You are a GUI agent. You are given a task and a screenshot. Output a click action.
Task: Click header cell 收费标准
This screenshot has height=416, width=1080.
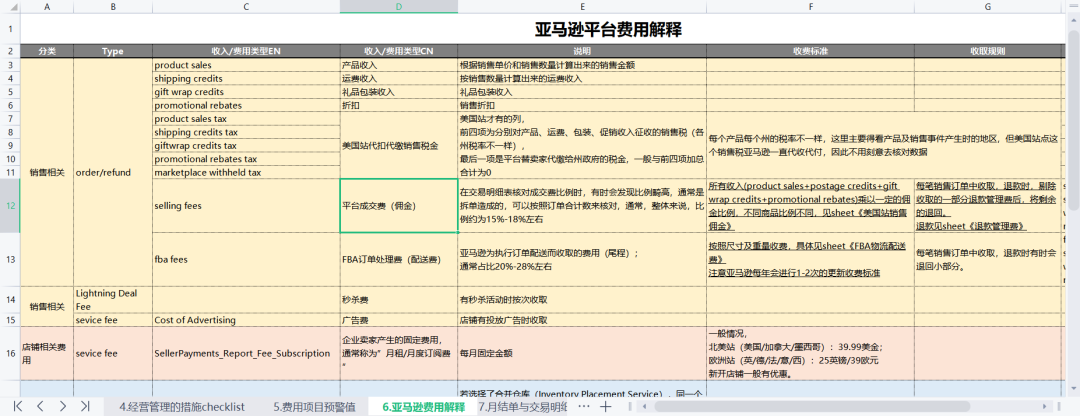[811, 52]
